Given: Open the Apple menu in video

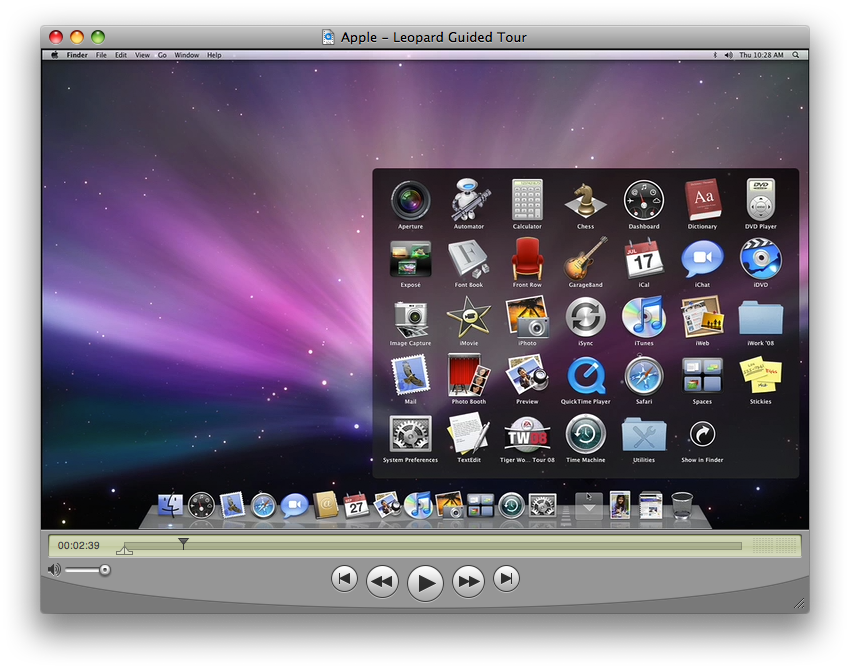Looking at the screenshot, I should [54, 55].
